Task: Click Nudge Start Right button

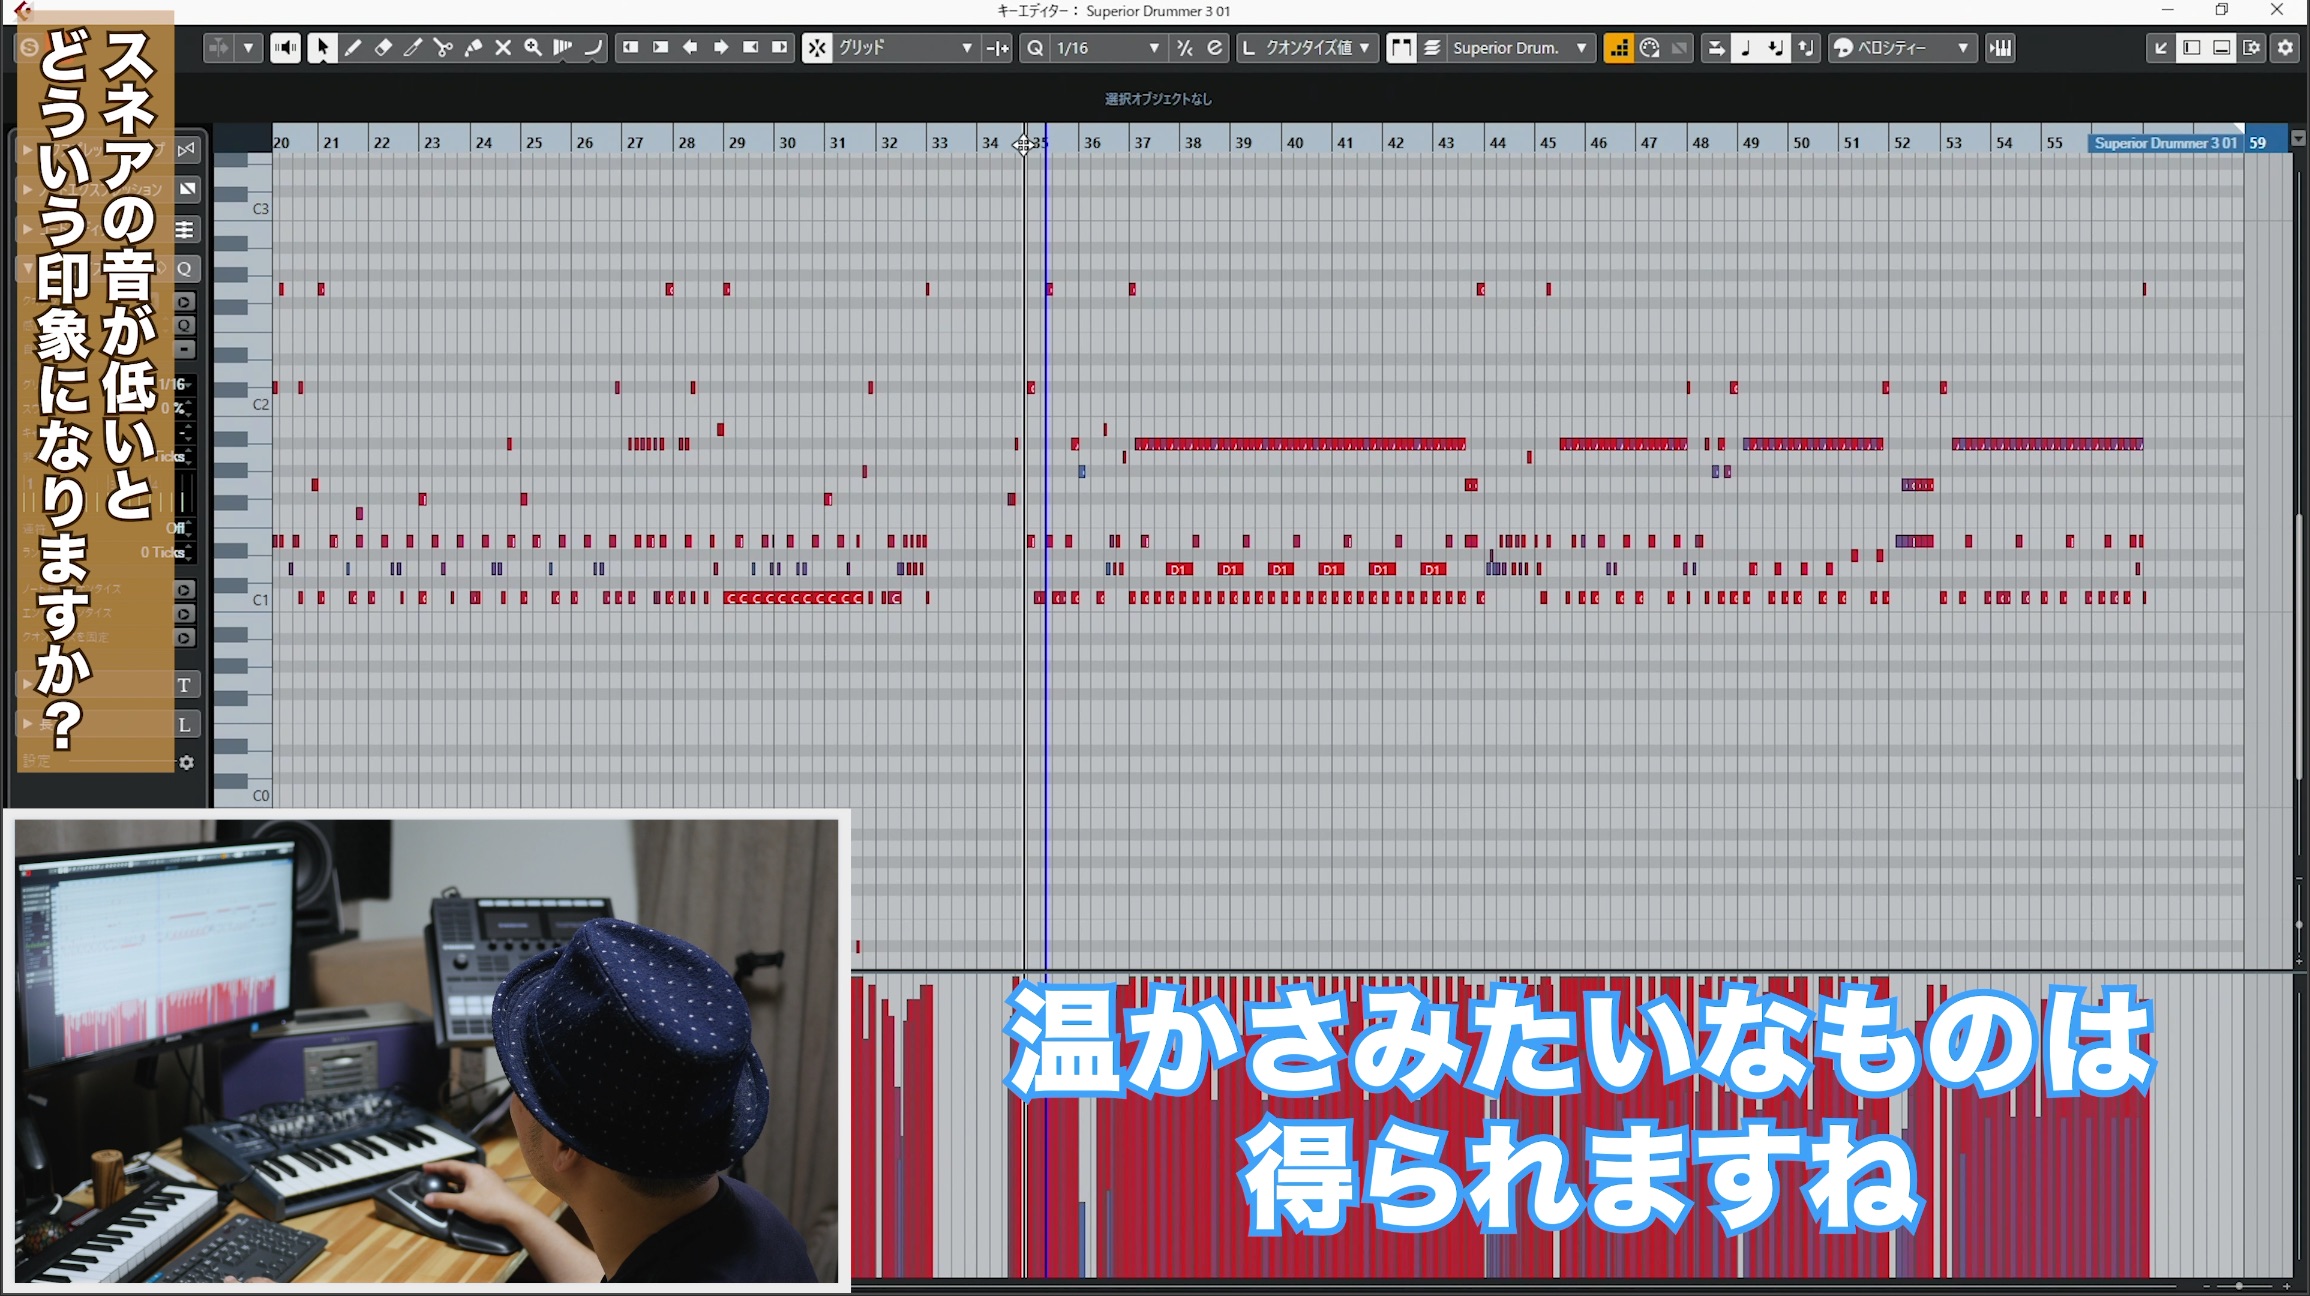Action: [661, 48]
